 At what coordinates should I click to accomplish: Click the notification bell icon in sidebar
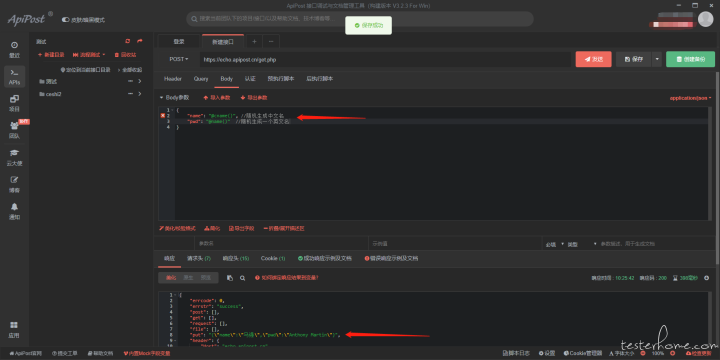pyautogui.click(x=14, y=207)
